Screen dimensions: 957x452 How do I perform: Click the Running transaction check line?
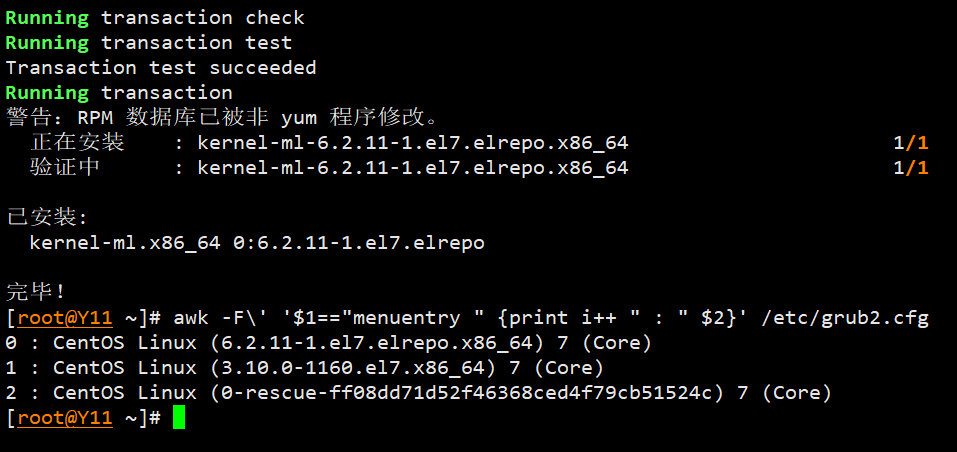[x=155, y=17]
